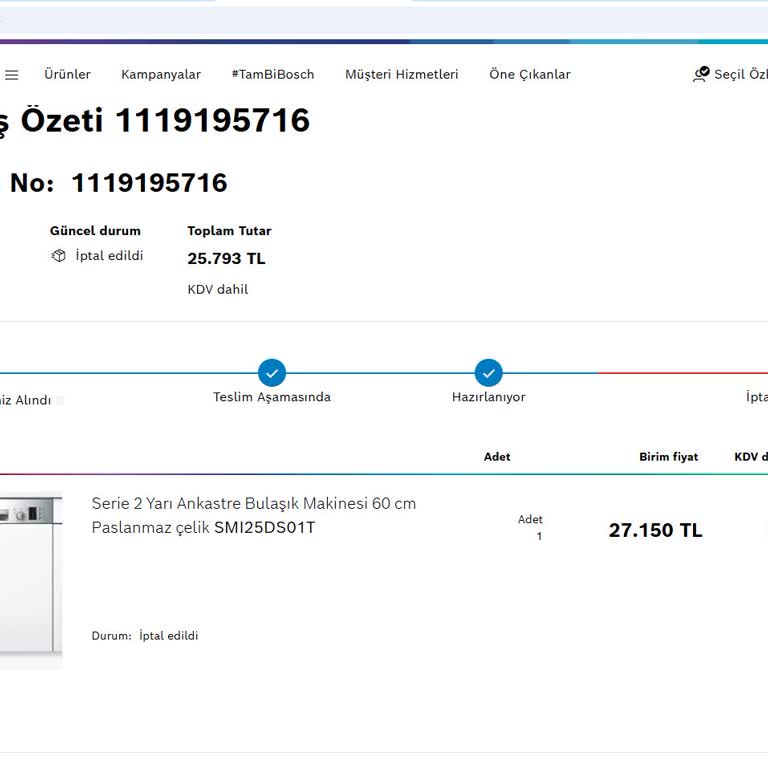Image resolution: width=768 pixels, height=768 pixels.
Task: Go to Kampanyalar in navigation
Action: [161, 75]
